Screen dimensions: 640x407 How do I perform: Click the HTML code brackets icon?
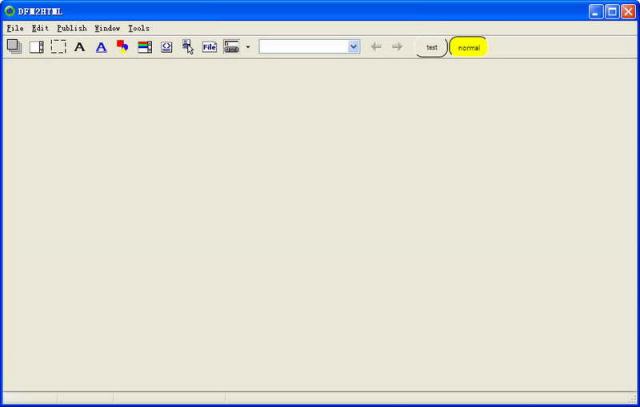tap(166, 47)
